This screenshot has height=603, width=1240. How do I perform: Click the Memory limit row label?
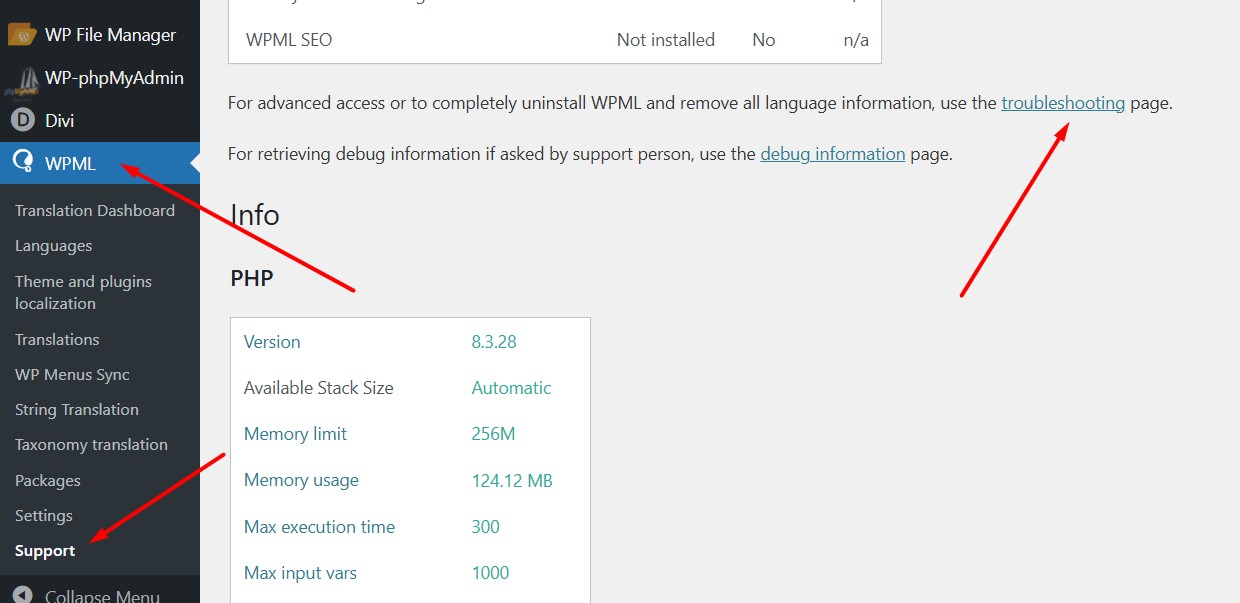(295, 434)
